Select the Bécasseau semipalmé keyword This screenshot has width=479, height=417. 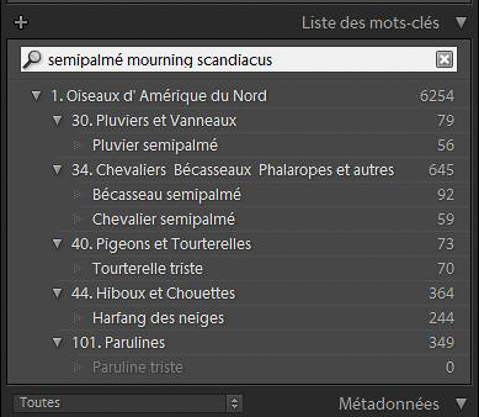[167, 194]
